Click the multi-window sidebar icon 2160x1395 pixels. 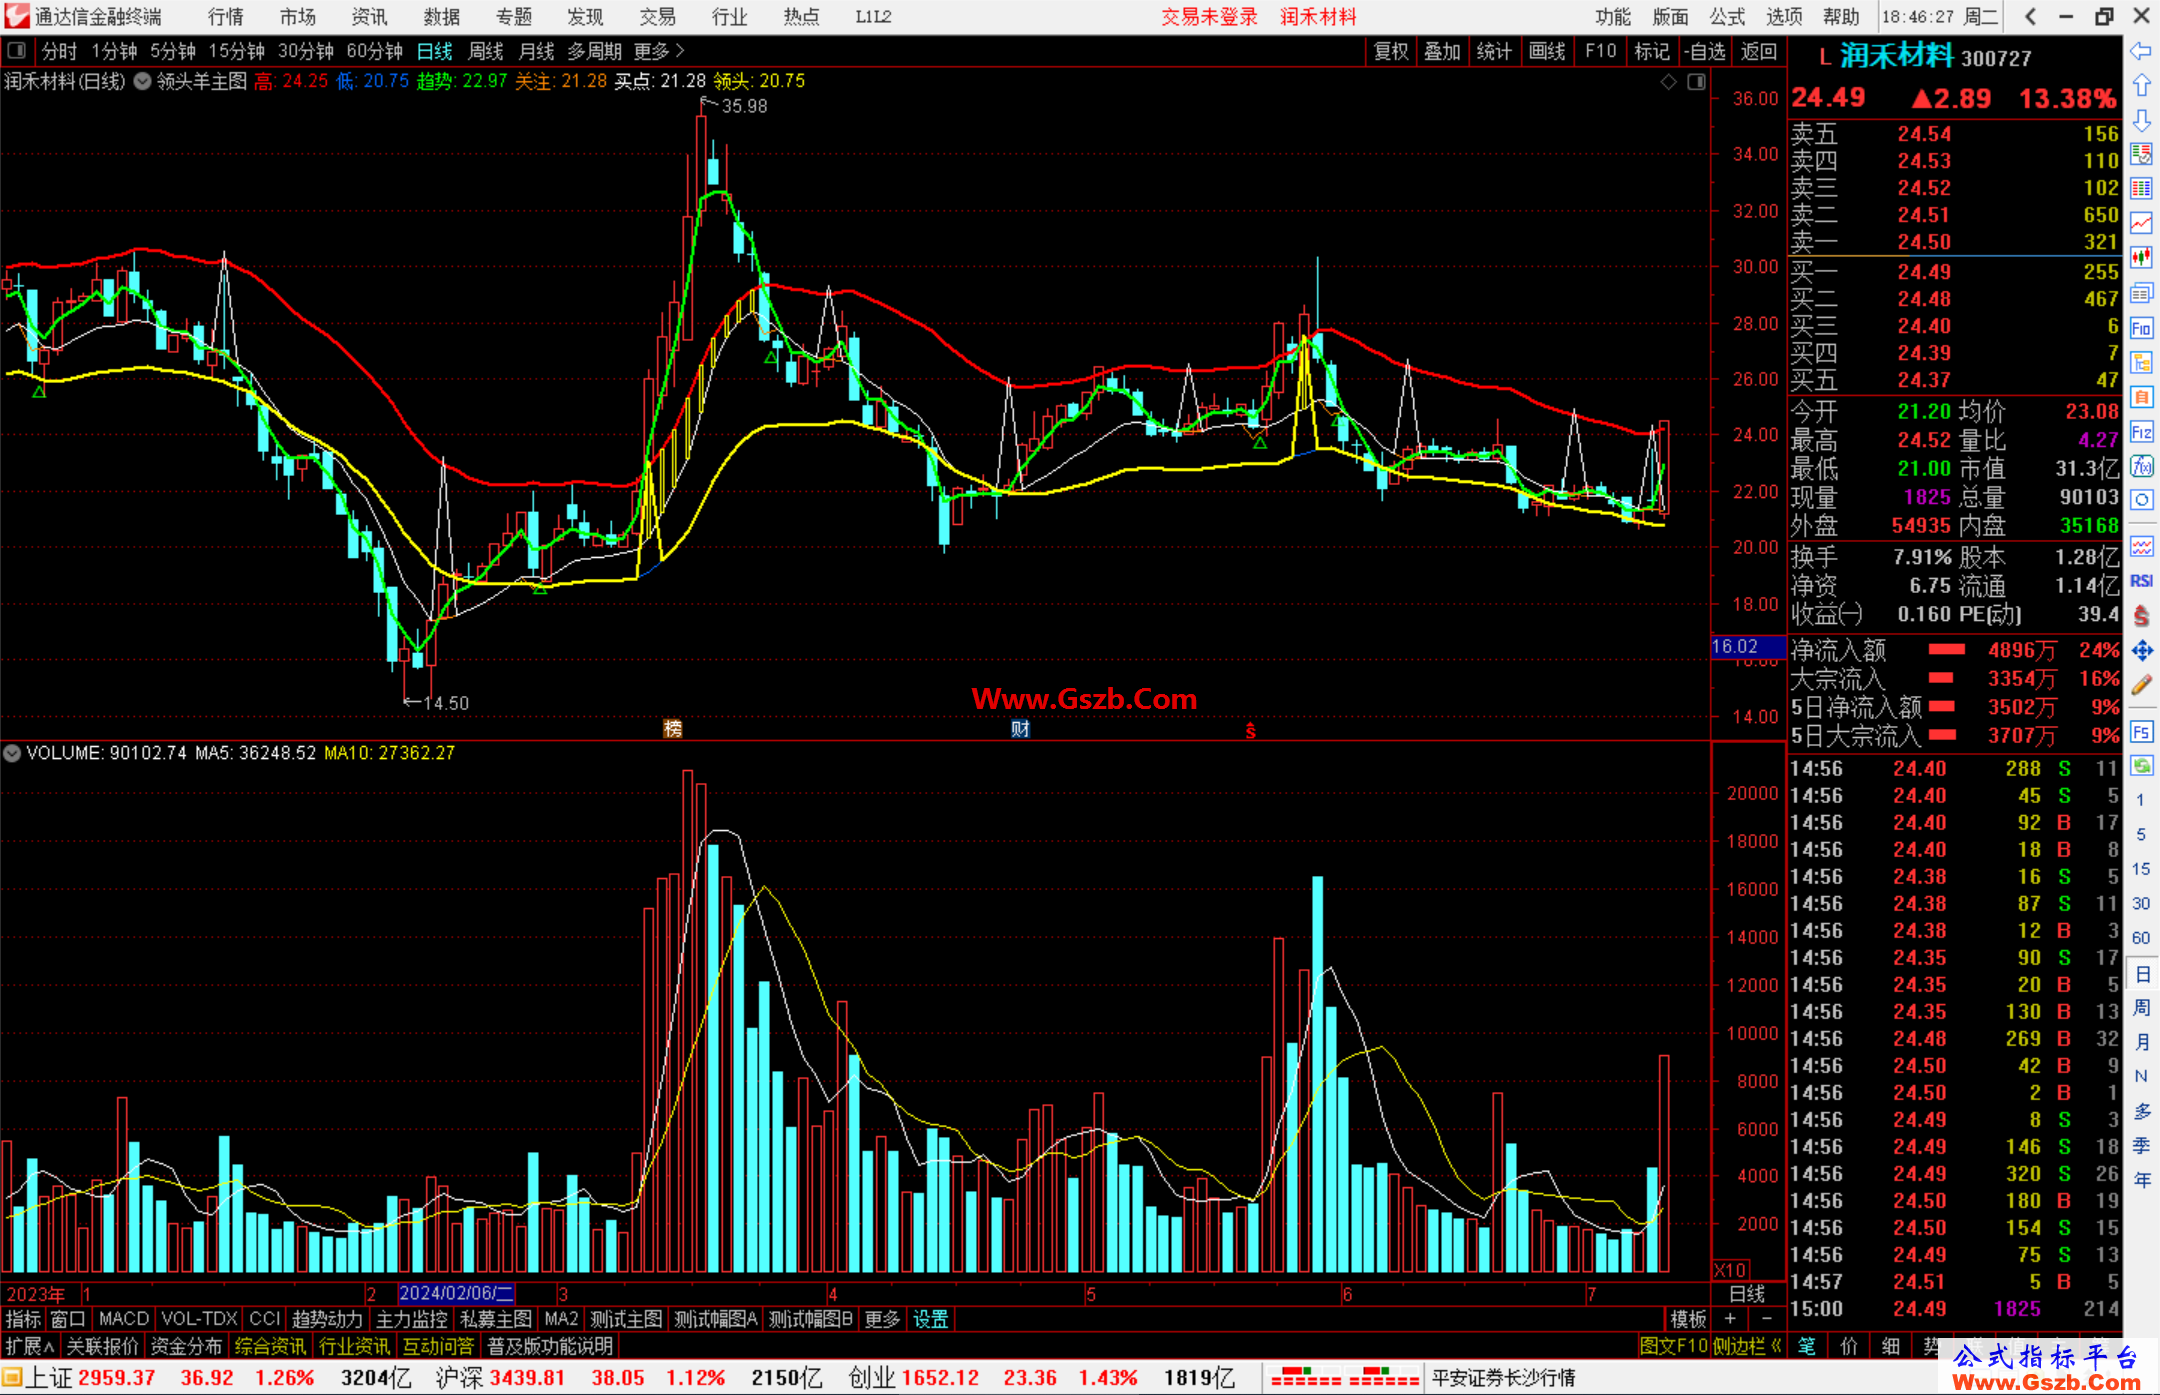tap(2141, 293)
